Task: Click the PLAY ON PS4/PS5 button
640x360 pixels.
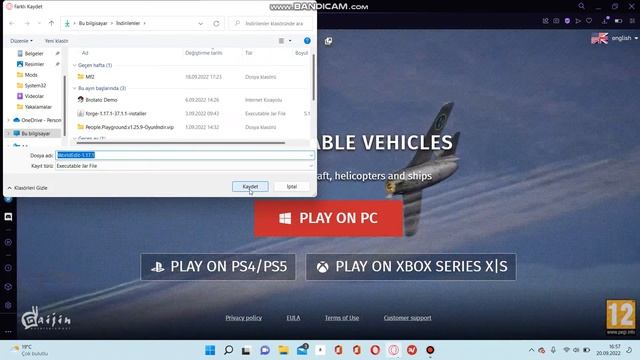Action: coord(218,267)
